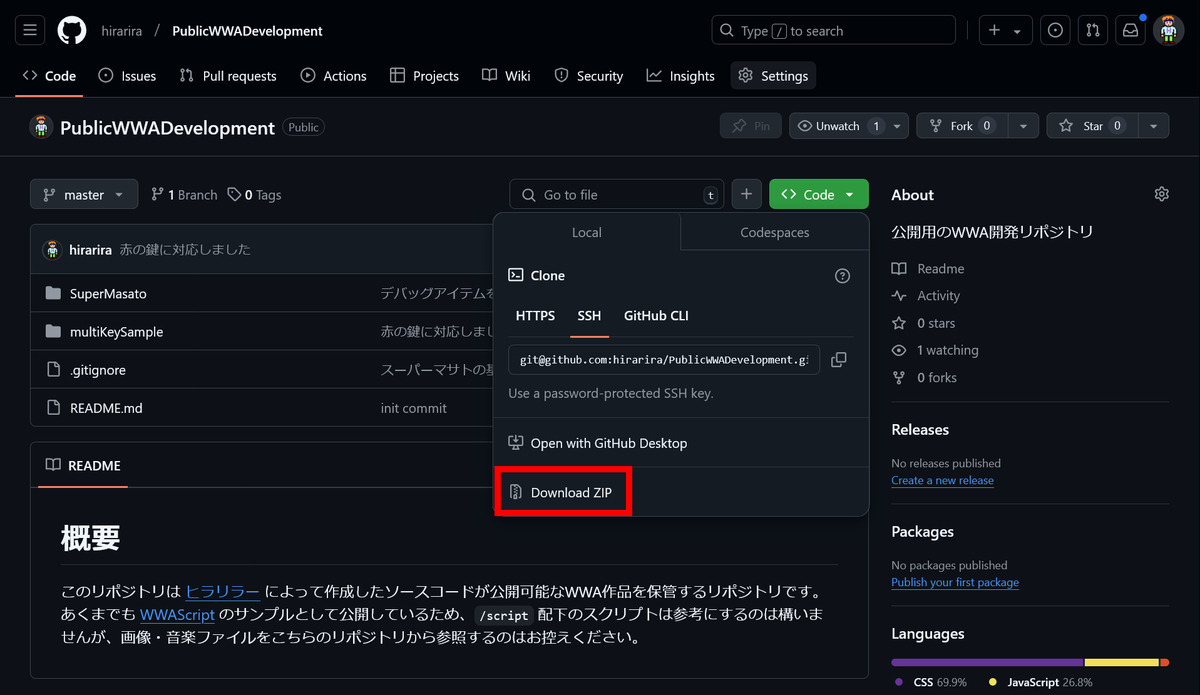Expand Unwatch notification options arrow
The width and height of the screenshot is (1200, 695).
(899, 126)
